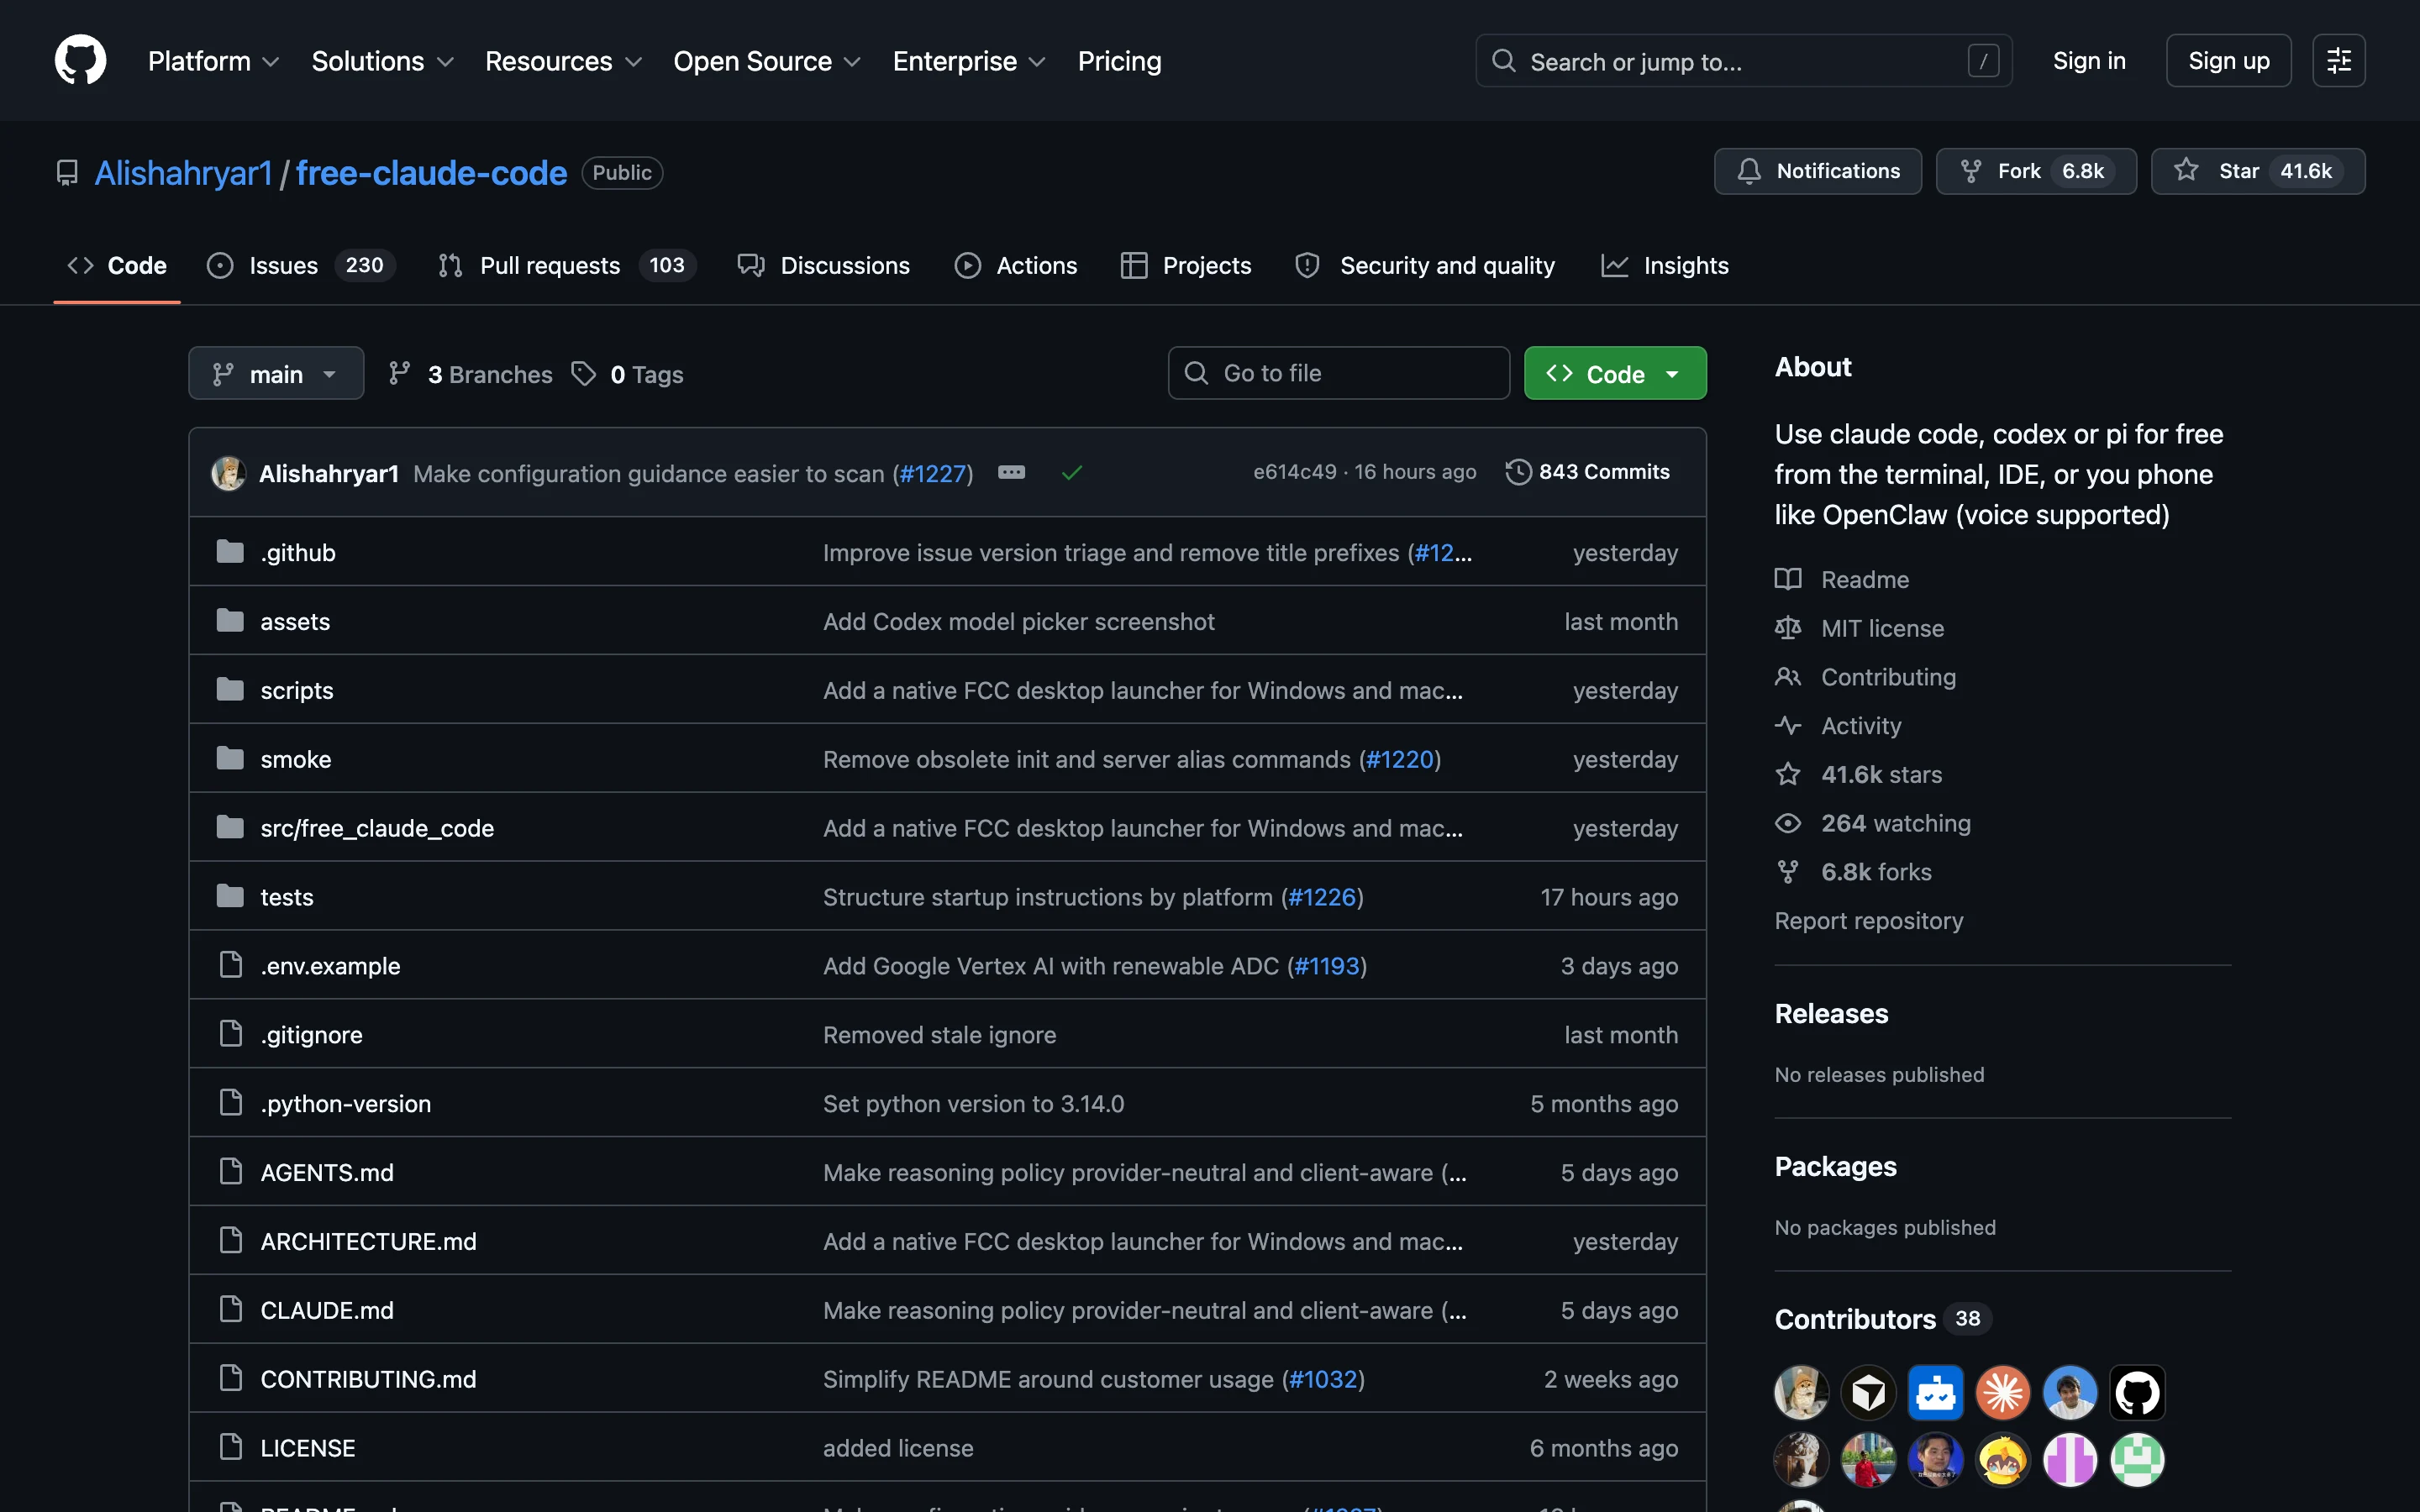This screenshot has height=1512, width=2420.
Task: Open the Security and quality tab
Action: [1425, 265]
